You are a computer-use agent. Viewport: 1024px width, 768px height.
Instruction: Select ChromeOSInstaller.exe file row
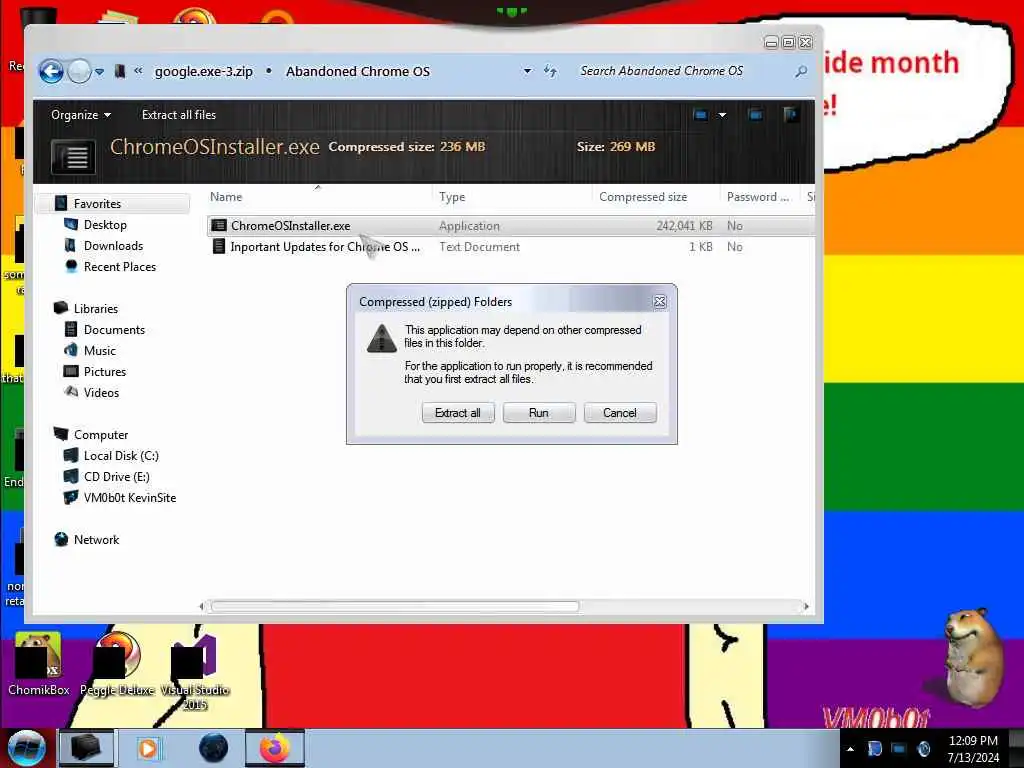click(x=510, y=225)
